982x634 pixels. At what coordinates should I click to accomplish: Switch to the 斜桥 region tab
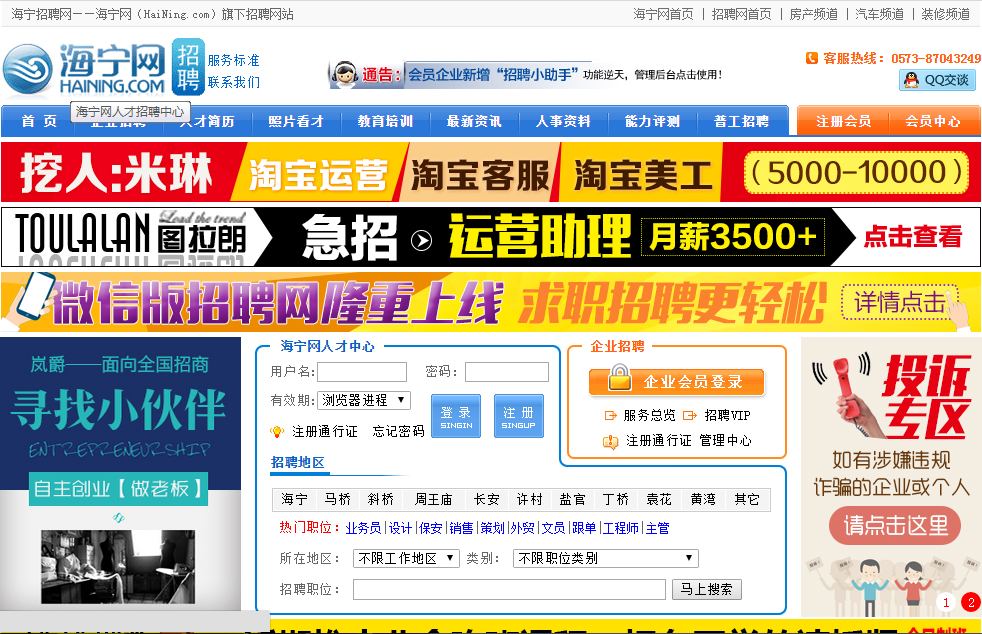click(381, 499)
